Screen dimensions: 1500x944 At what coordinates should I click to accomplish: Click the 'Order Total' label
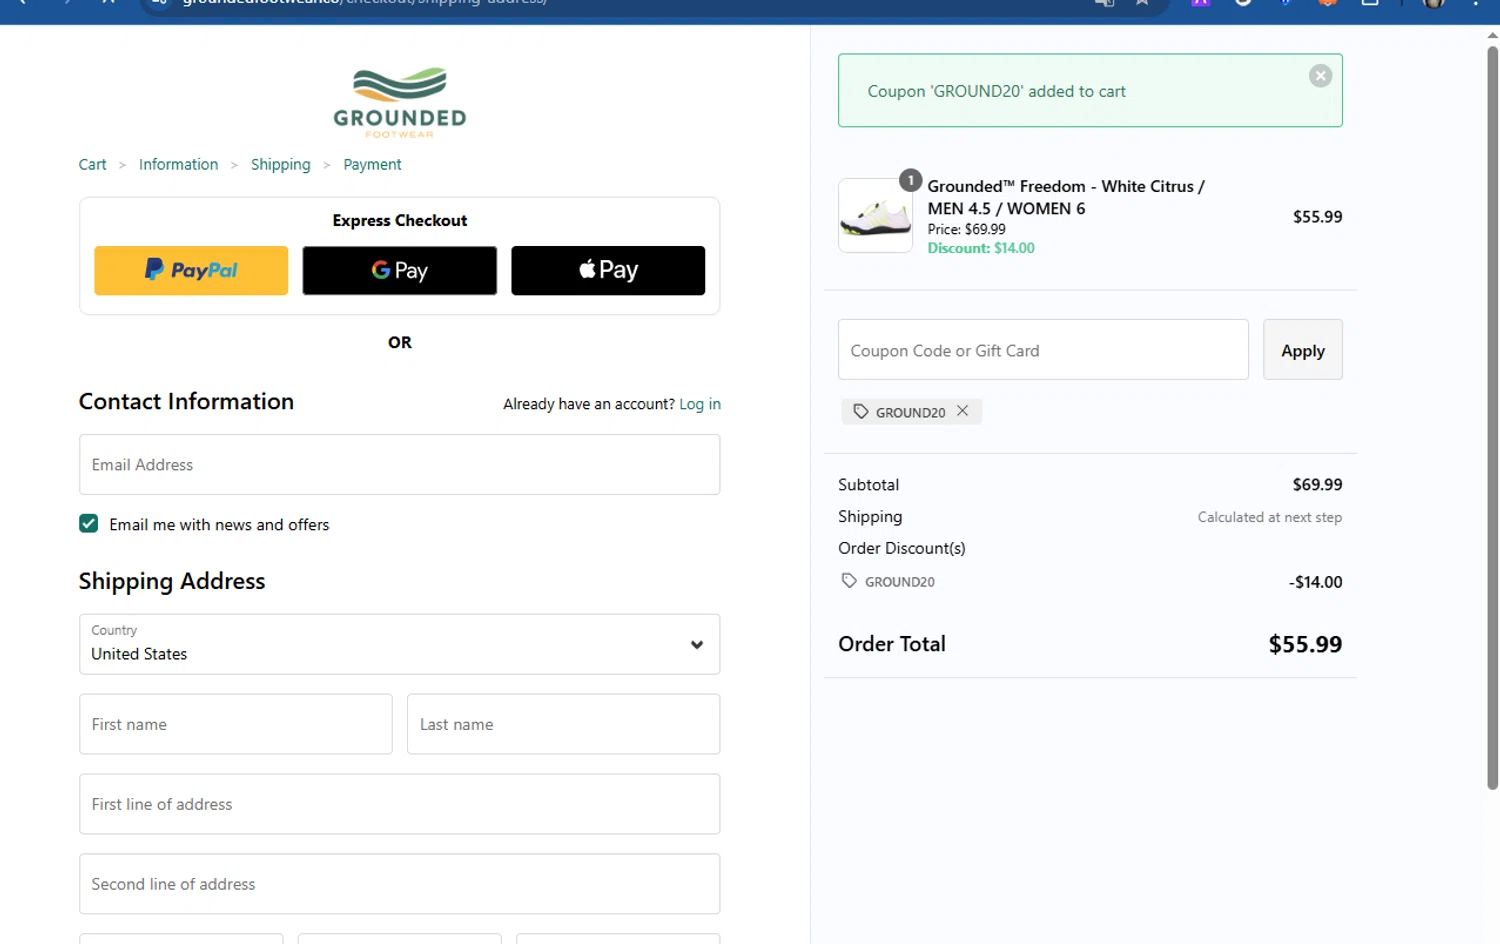[892, 644]
